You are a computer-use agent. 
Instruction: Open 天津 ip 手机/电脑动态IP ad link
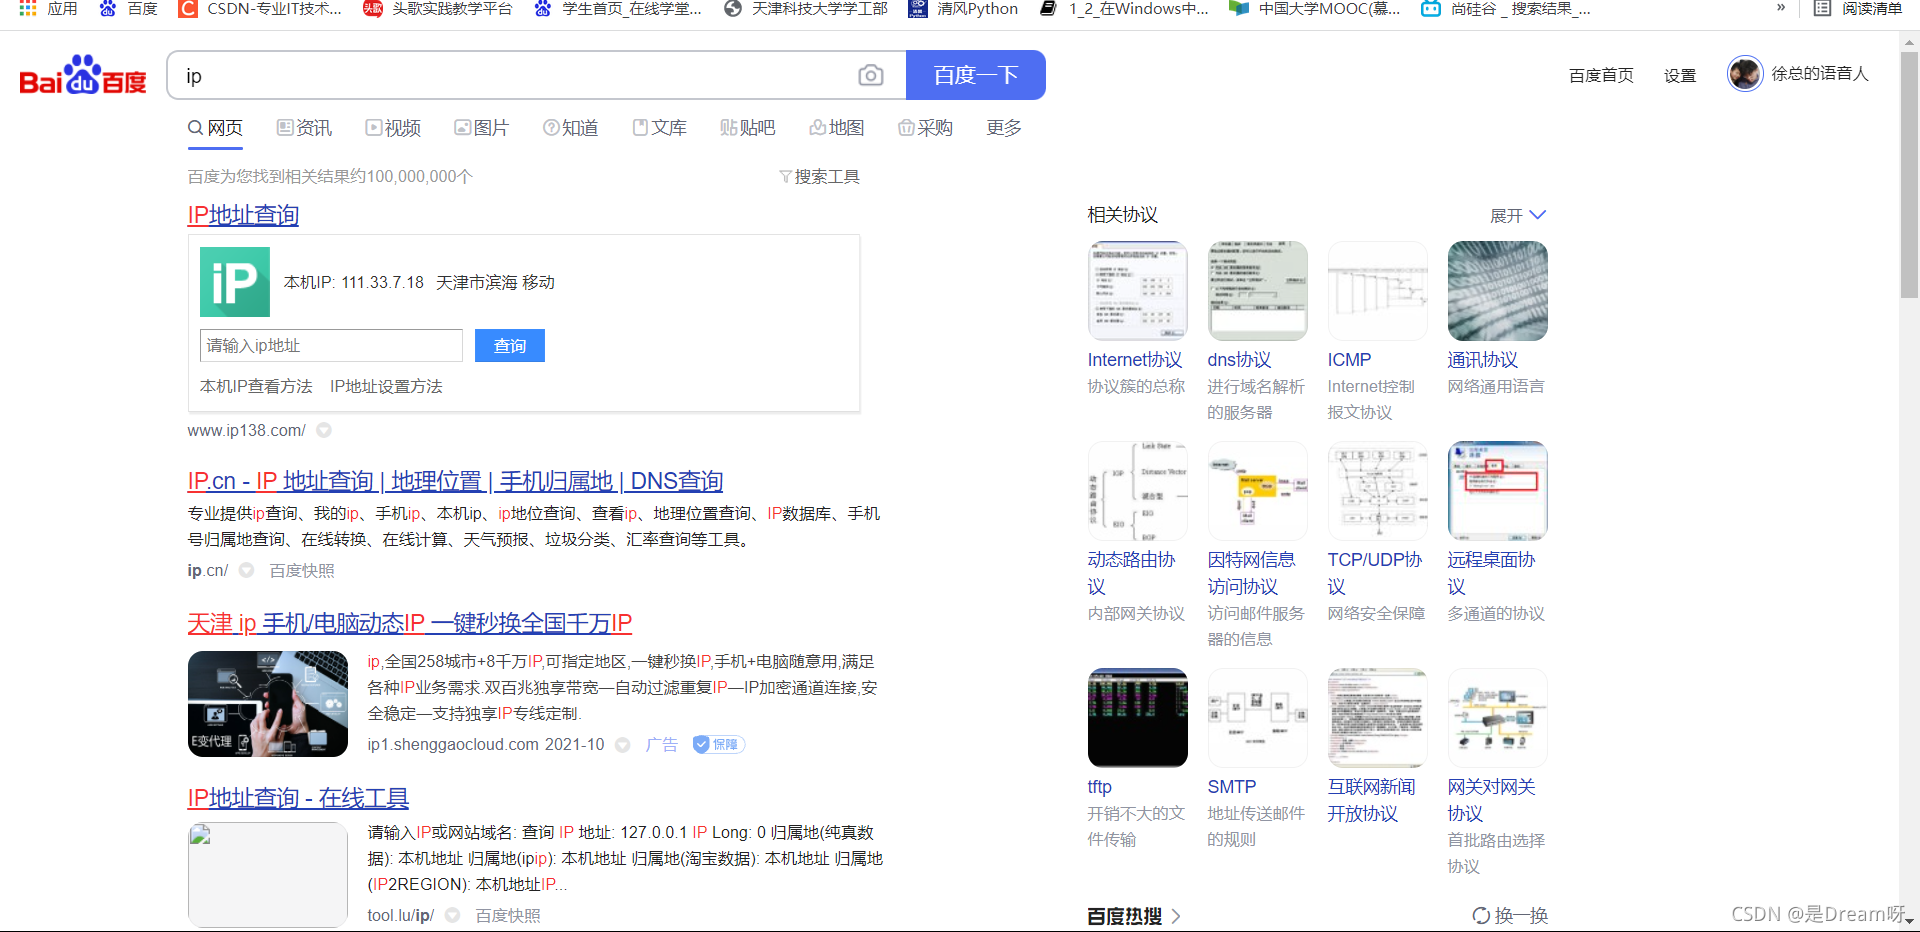point(410,624)
